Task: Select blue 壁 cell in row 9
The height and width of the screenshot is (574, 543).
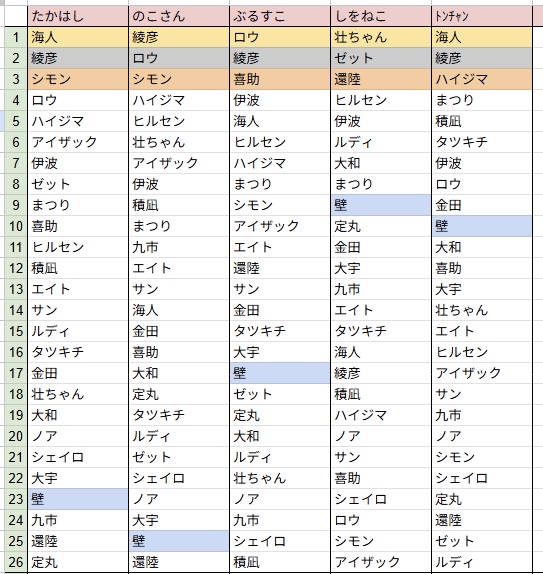Action: pos(381,205)
